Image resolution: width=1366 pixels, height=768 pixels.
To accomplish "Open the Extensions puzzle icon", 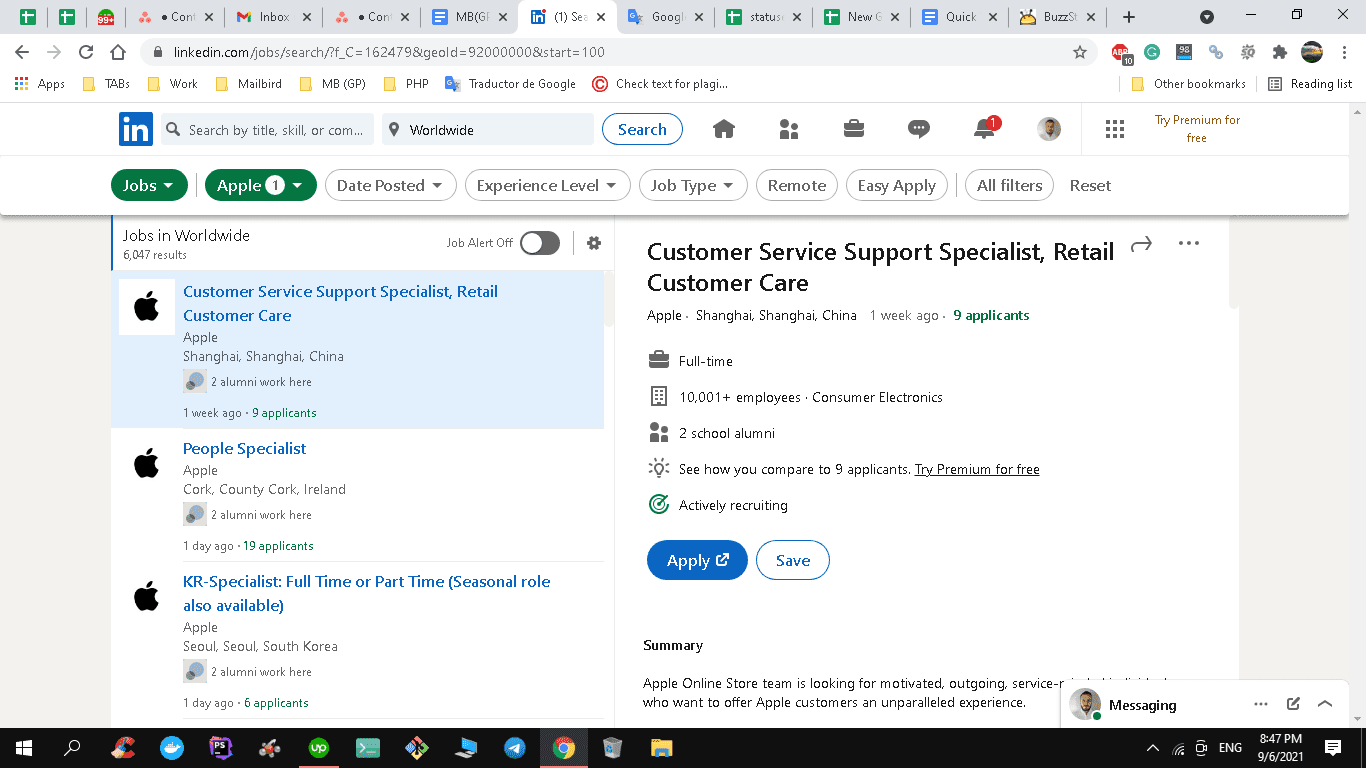I will pyautogui.click(x=1279, y=52).
